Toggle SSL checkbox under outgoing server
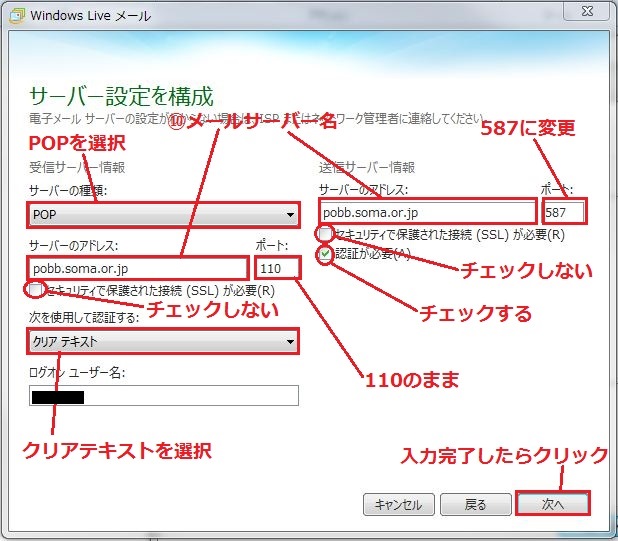This screenshot has height=541, width=618. click(325, 234)
